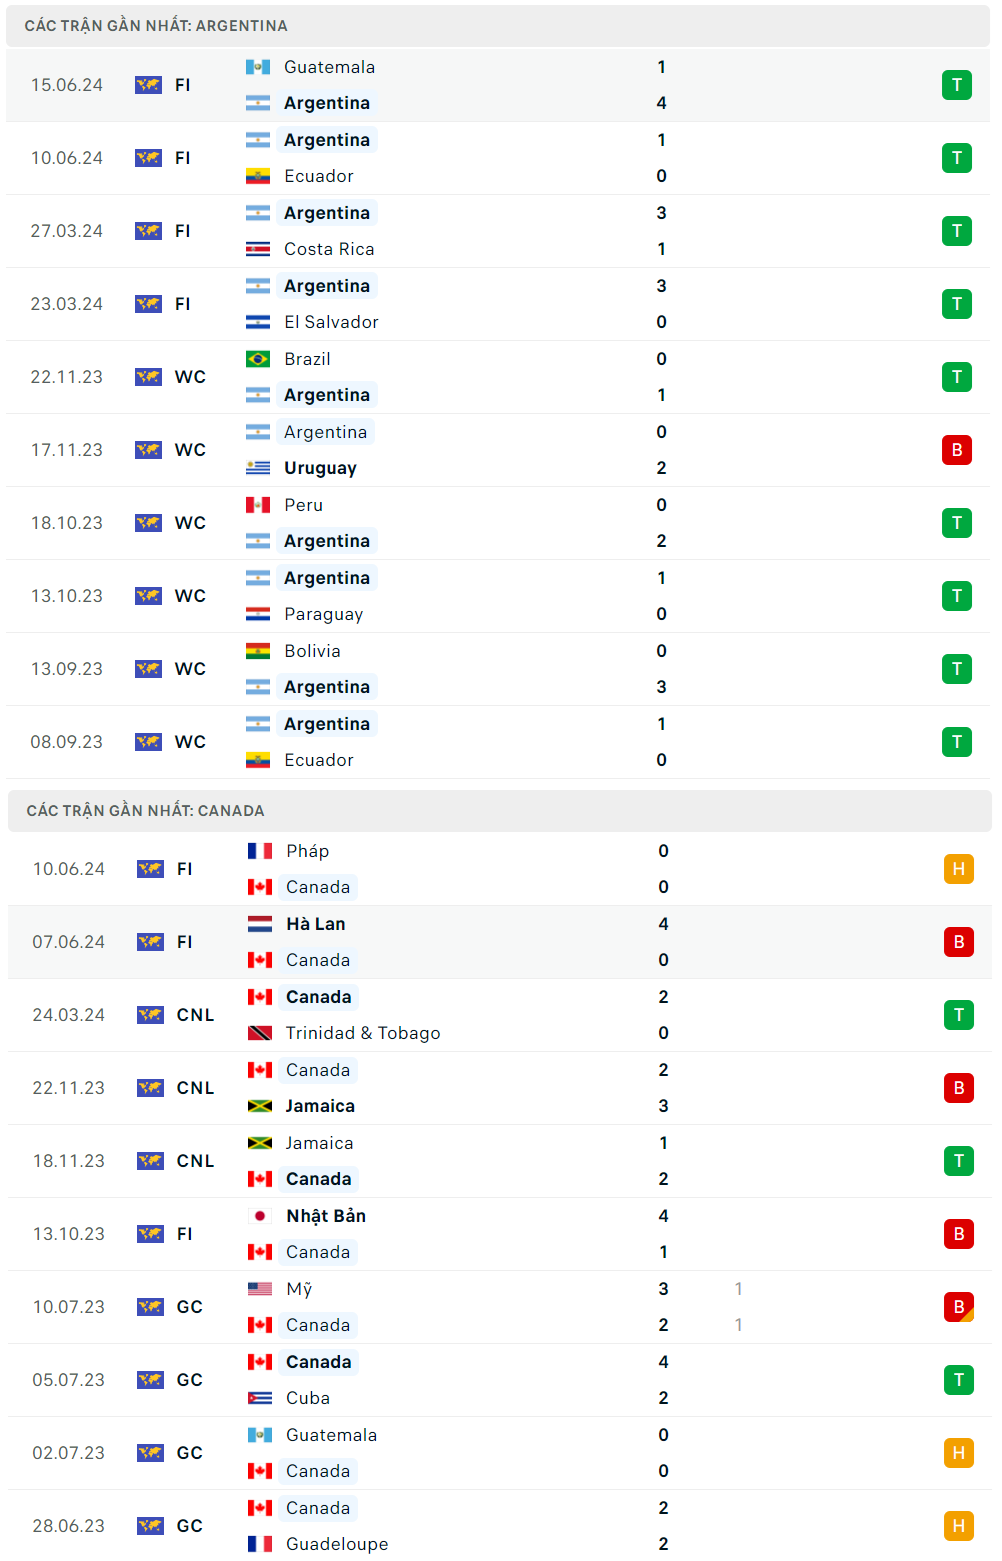
Task: Click the Uruguay flag icon
Action: 258,468
